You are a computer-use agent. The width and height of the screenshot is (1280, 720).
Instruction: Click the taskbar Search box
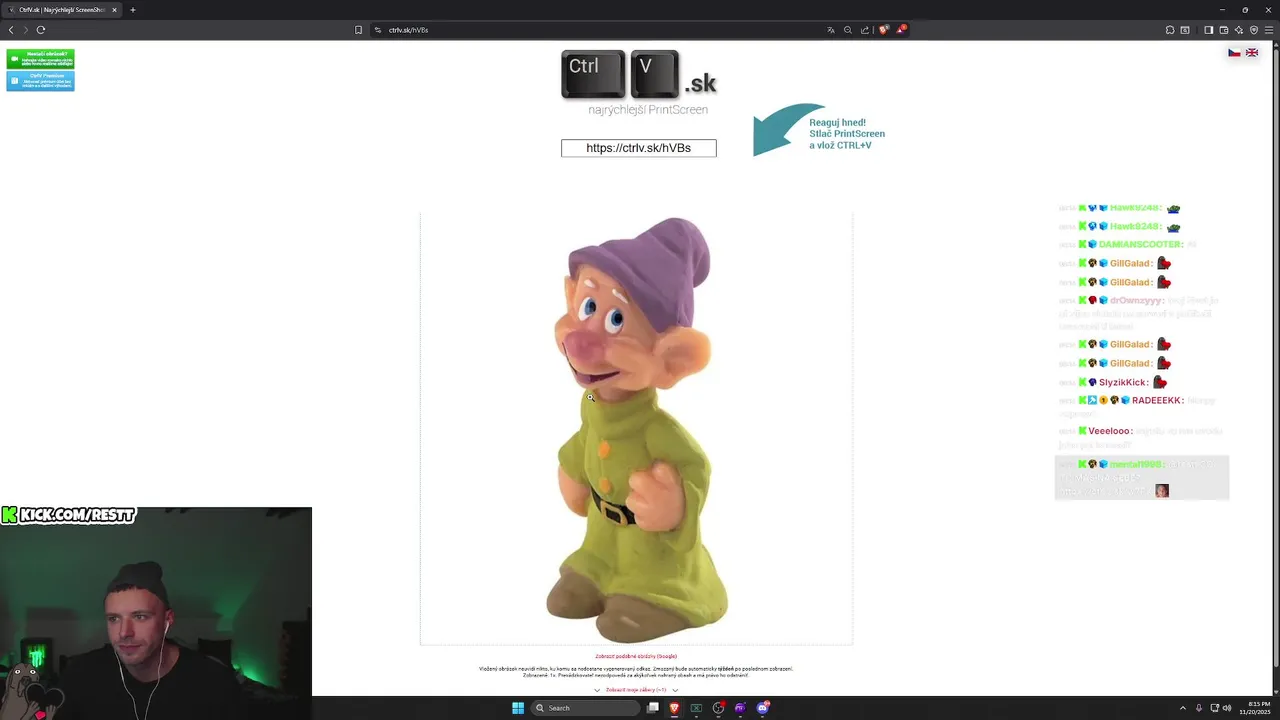(x=584, y=708)
